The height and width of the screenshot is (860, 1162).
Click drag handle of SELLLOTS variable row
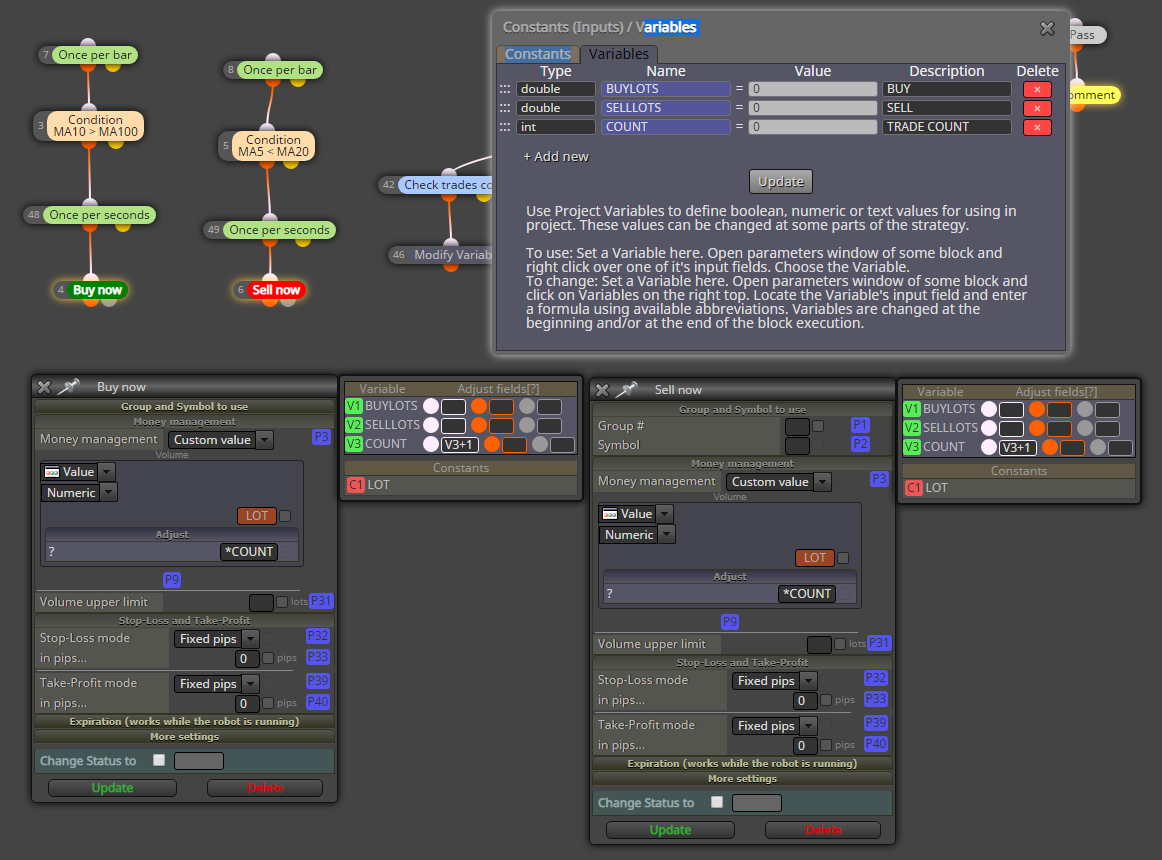505,108
